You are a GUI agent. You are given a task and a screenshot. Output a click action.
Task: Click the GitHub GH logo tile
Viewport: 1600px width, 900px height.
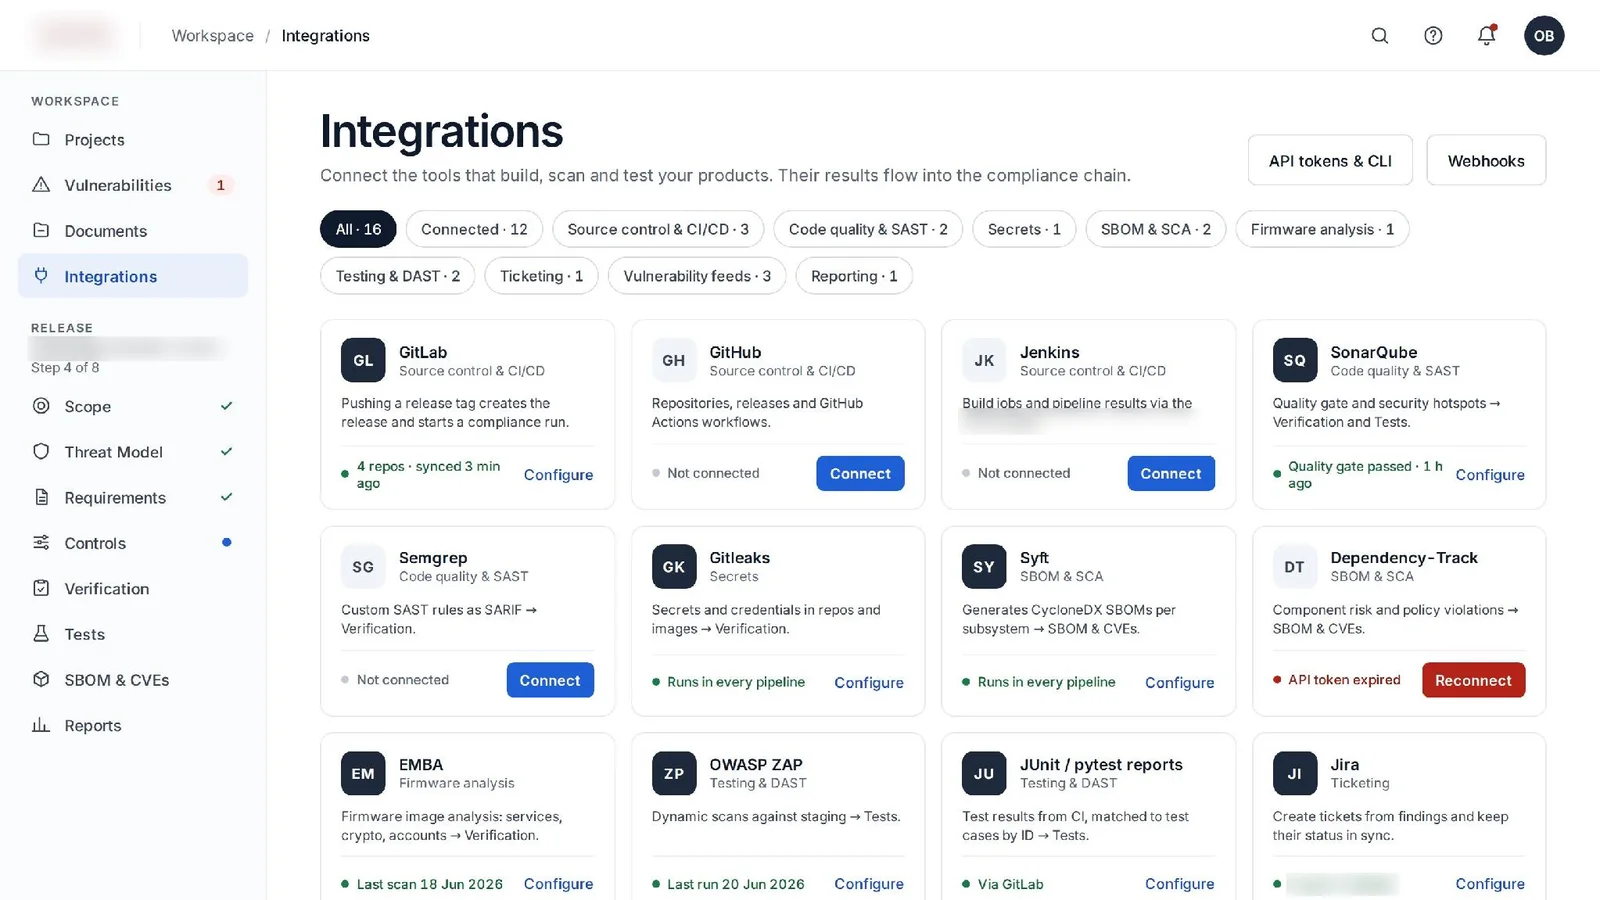[x=674, y=361]
